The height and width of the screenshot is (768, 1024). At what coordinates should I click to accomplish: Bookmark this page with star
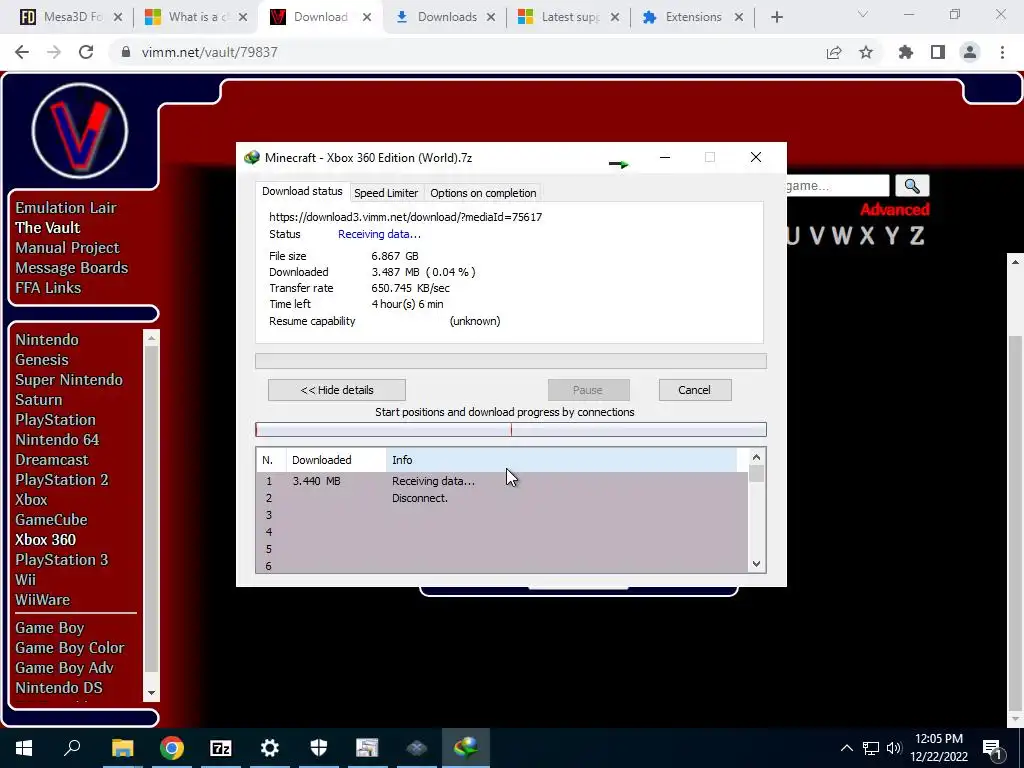pyautogui.click(x=866, y=52)
